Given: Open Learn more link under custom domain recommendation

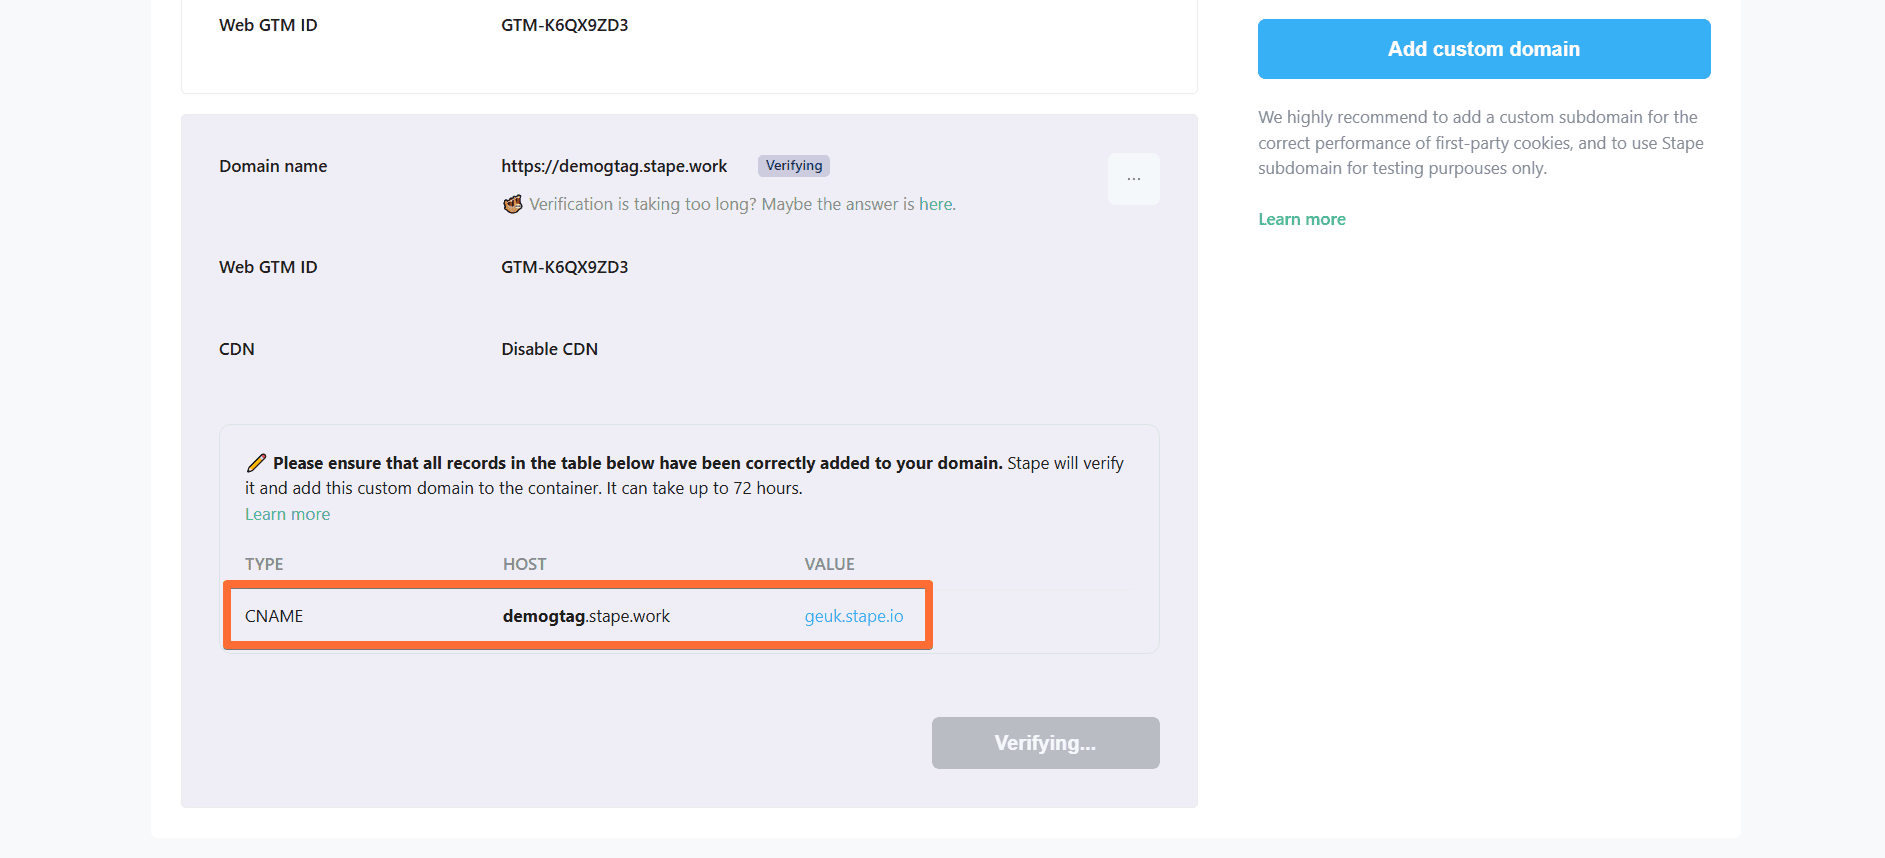Looking at the screenshot, I should point(1302,219).
